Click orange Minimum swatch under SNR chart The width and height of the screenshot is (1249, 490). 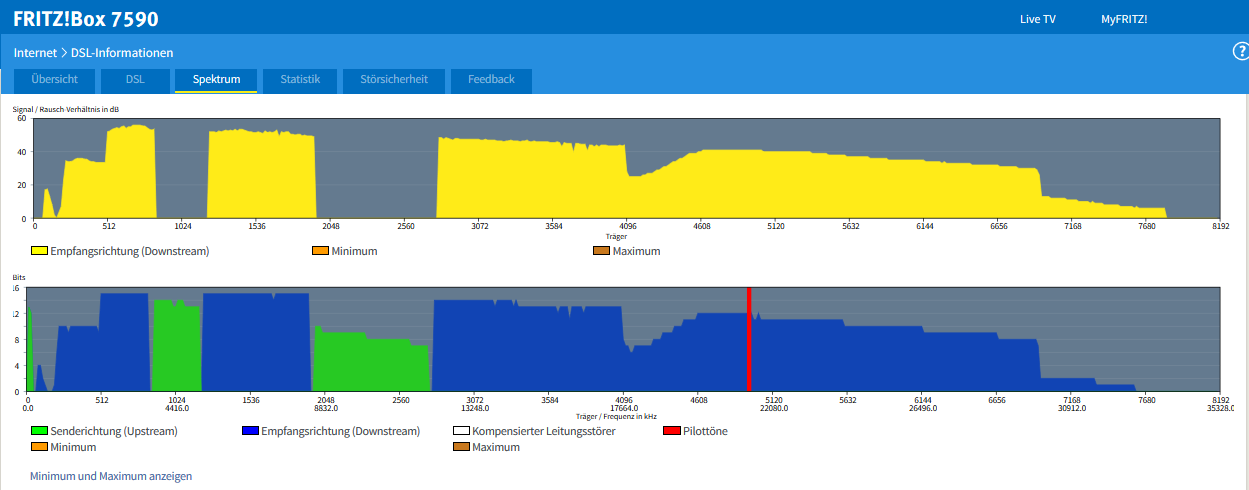click(x=321, y=251)
